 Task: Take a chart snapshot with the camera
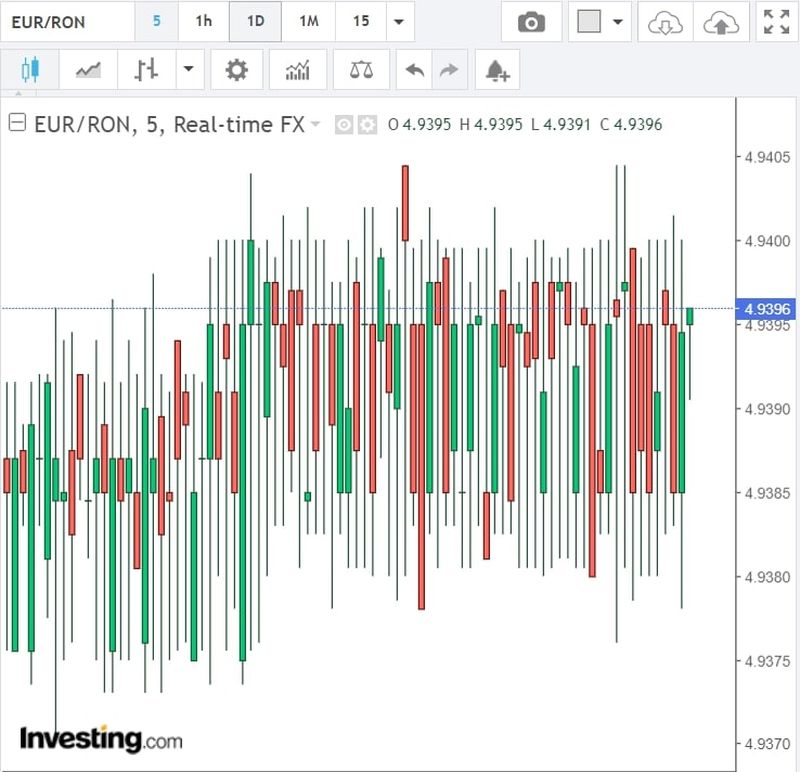[531, 22]
